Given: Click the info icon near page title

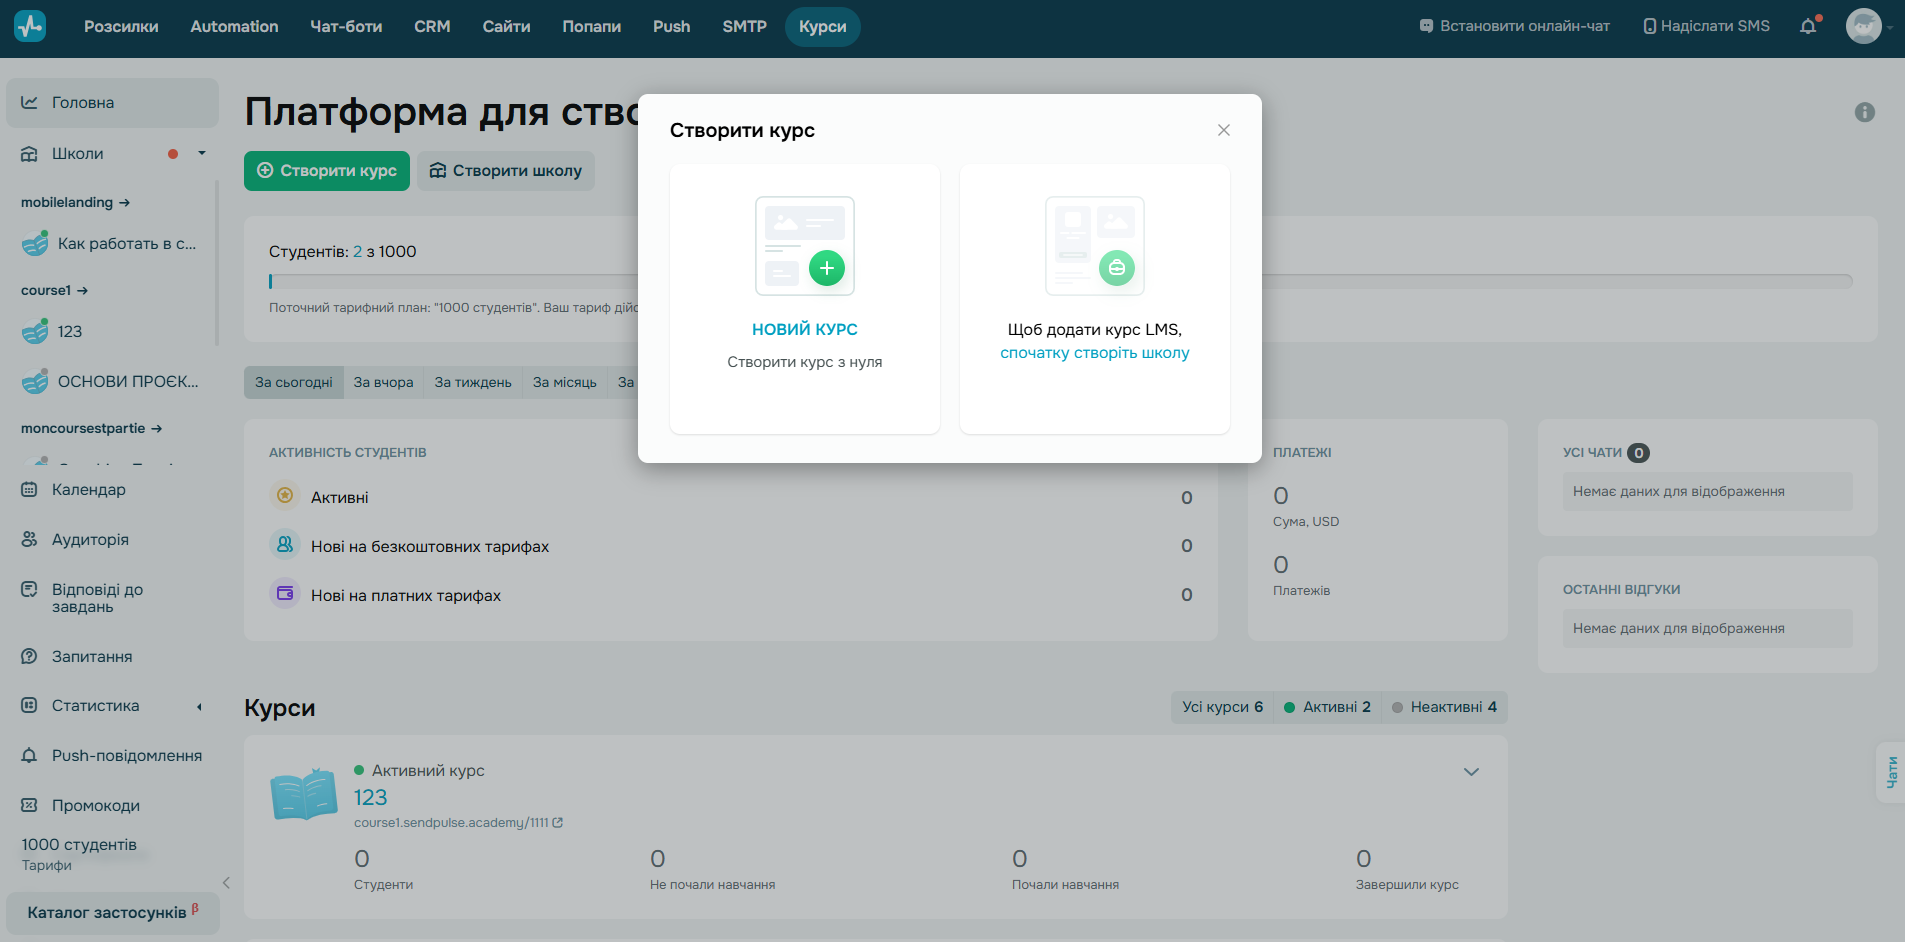Looking at the screenshot, I should tap(1865, 112).
